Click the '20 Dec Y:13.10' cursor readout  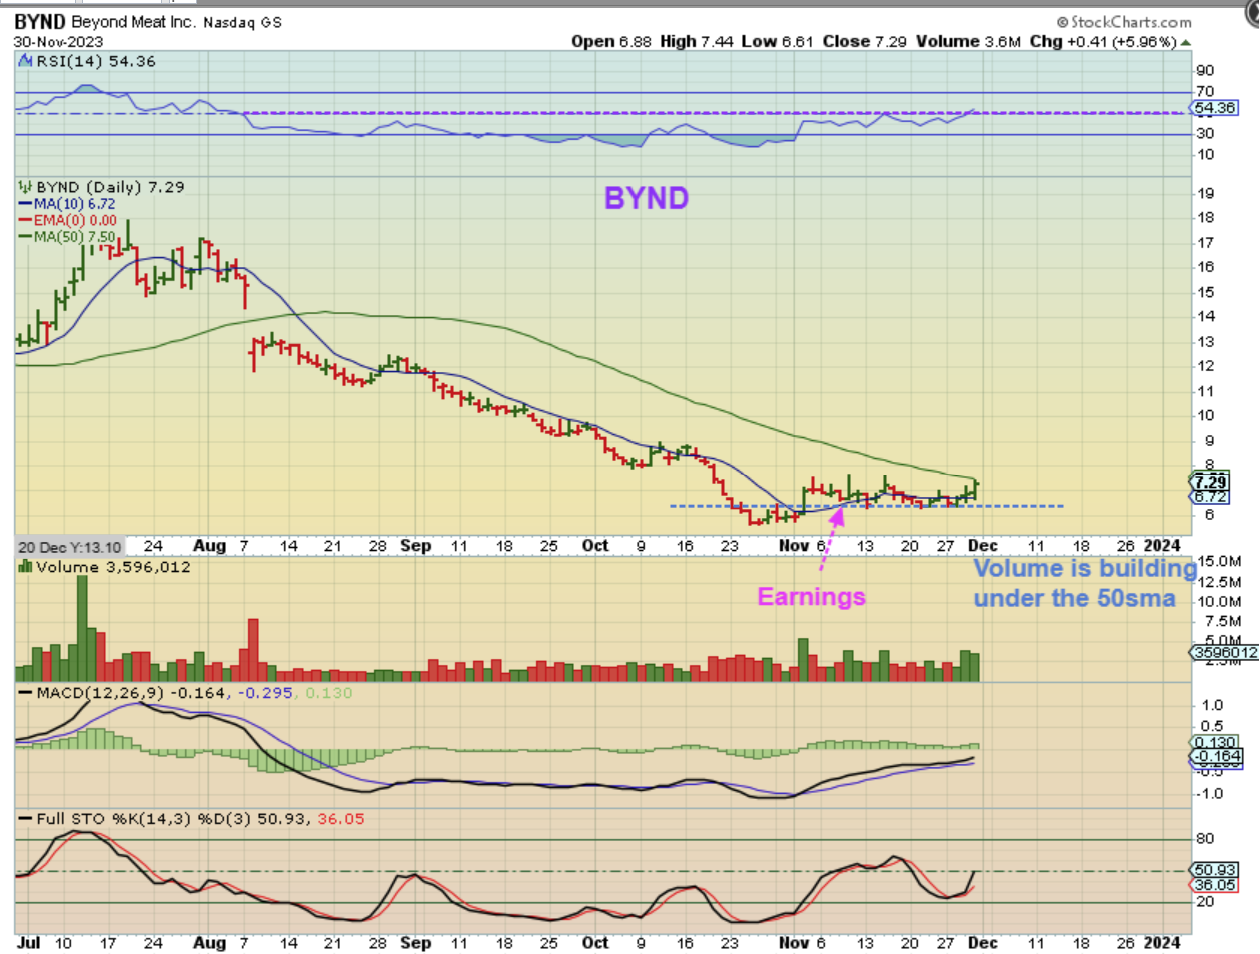pyautogui.click(x=70, y=547)
